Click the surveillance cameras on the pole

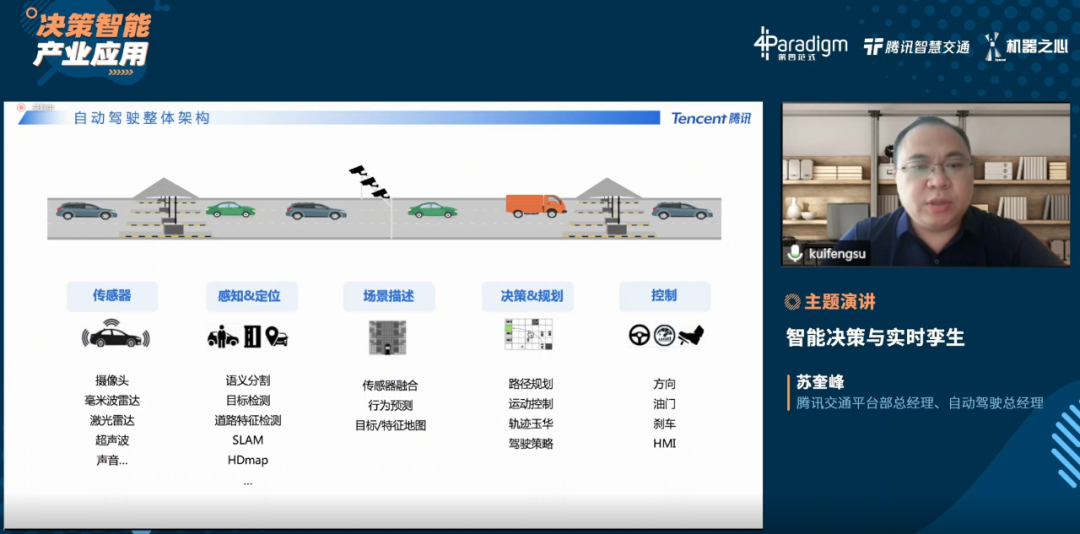click(x=370, y=181)
